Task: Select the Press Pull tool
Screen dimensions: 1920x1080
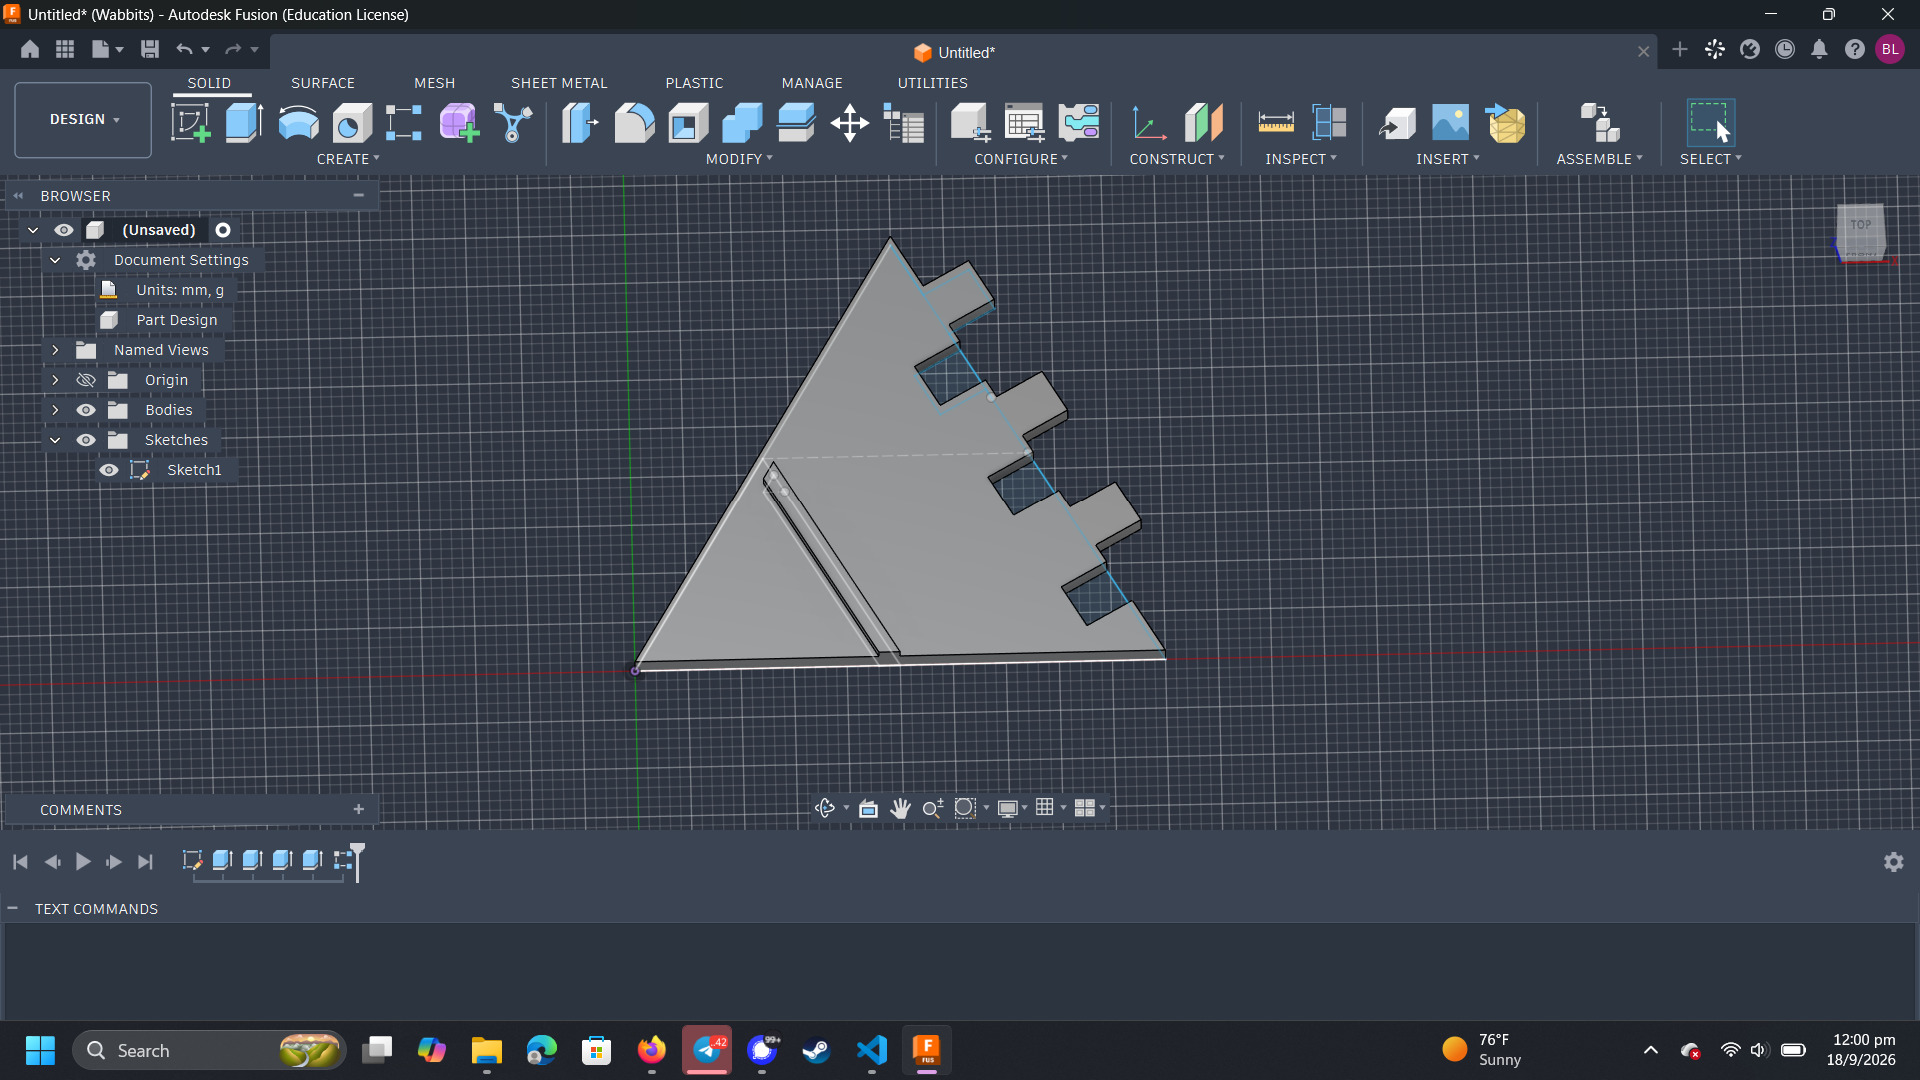Action: [x=580, y=123]
